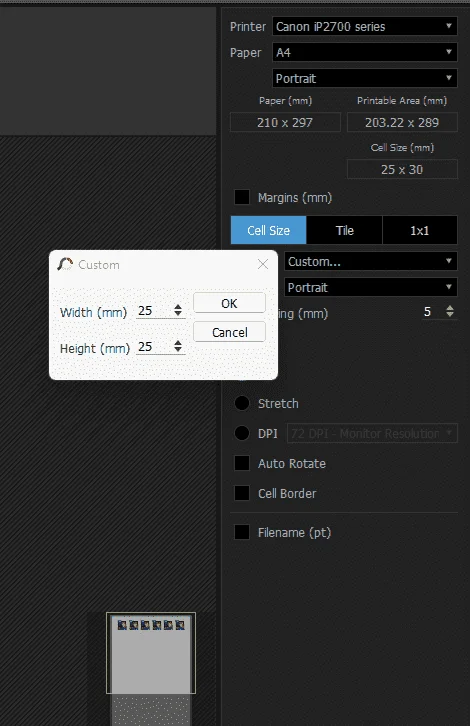Enable the Filename (pt) checkbox
The image size is (470, 726).
click(242, 532)
